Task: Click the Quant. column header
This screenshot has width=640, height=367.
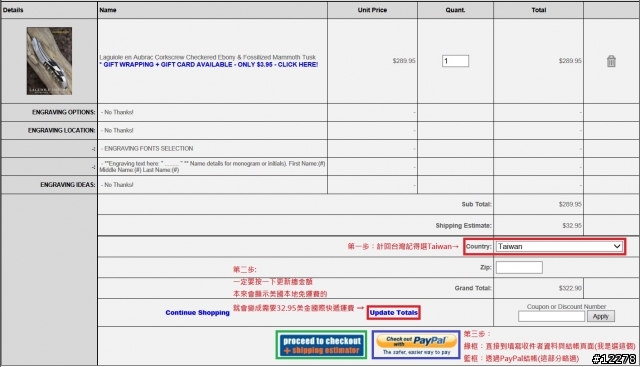Action: coord(455,10)
